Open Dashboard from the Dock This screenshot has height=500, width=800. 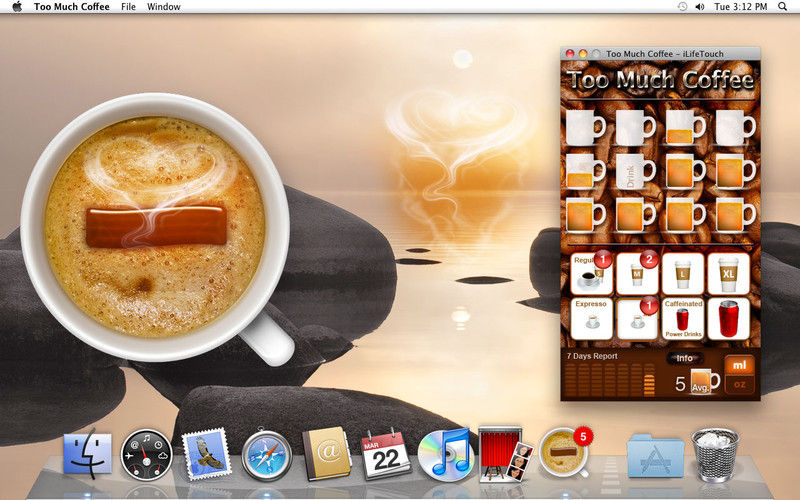(146, 455)
